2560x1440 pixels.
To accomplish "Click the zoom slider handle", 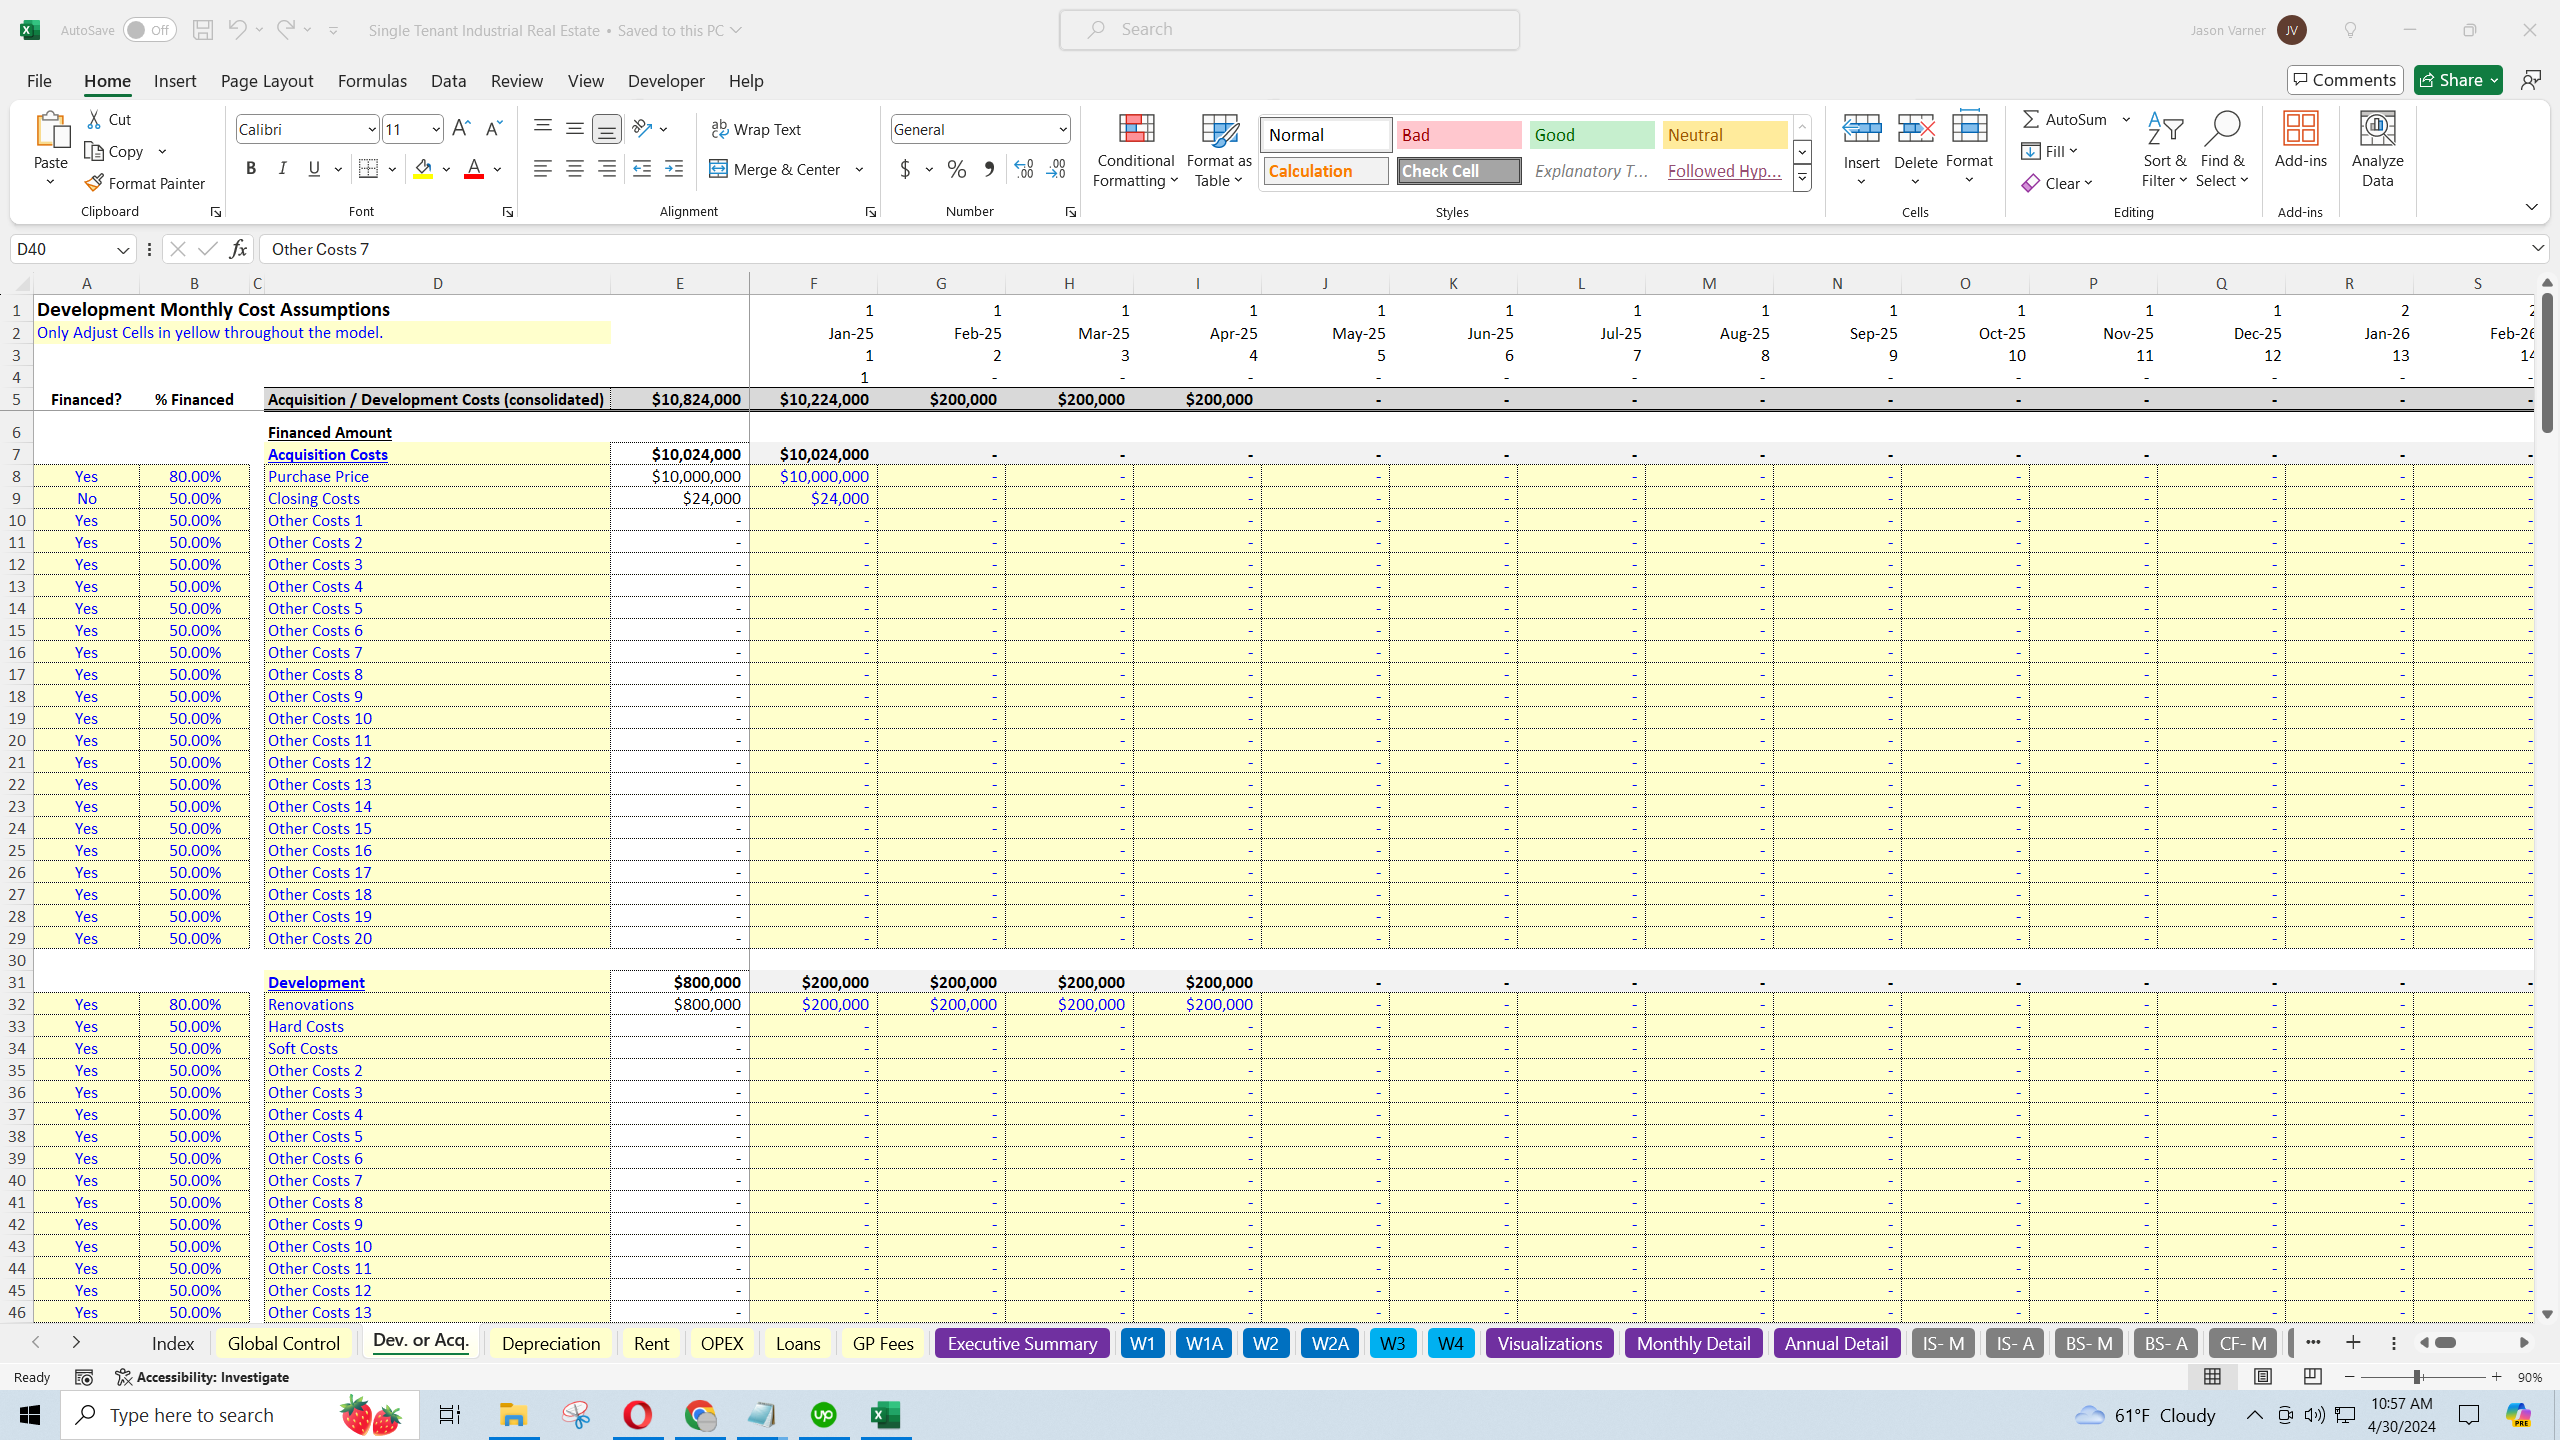I will point(2417,1377).
